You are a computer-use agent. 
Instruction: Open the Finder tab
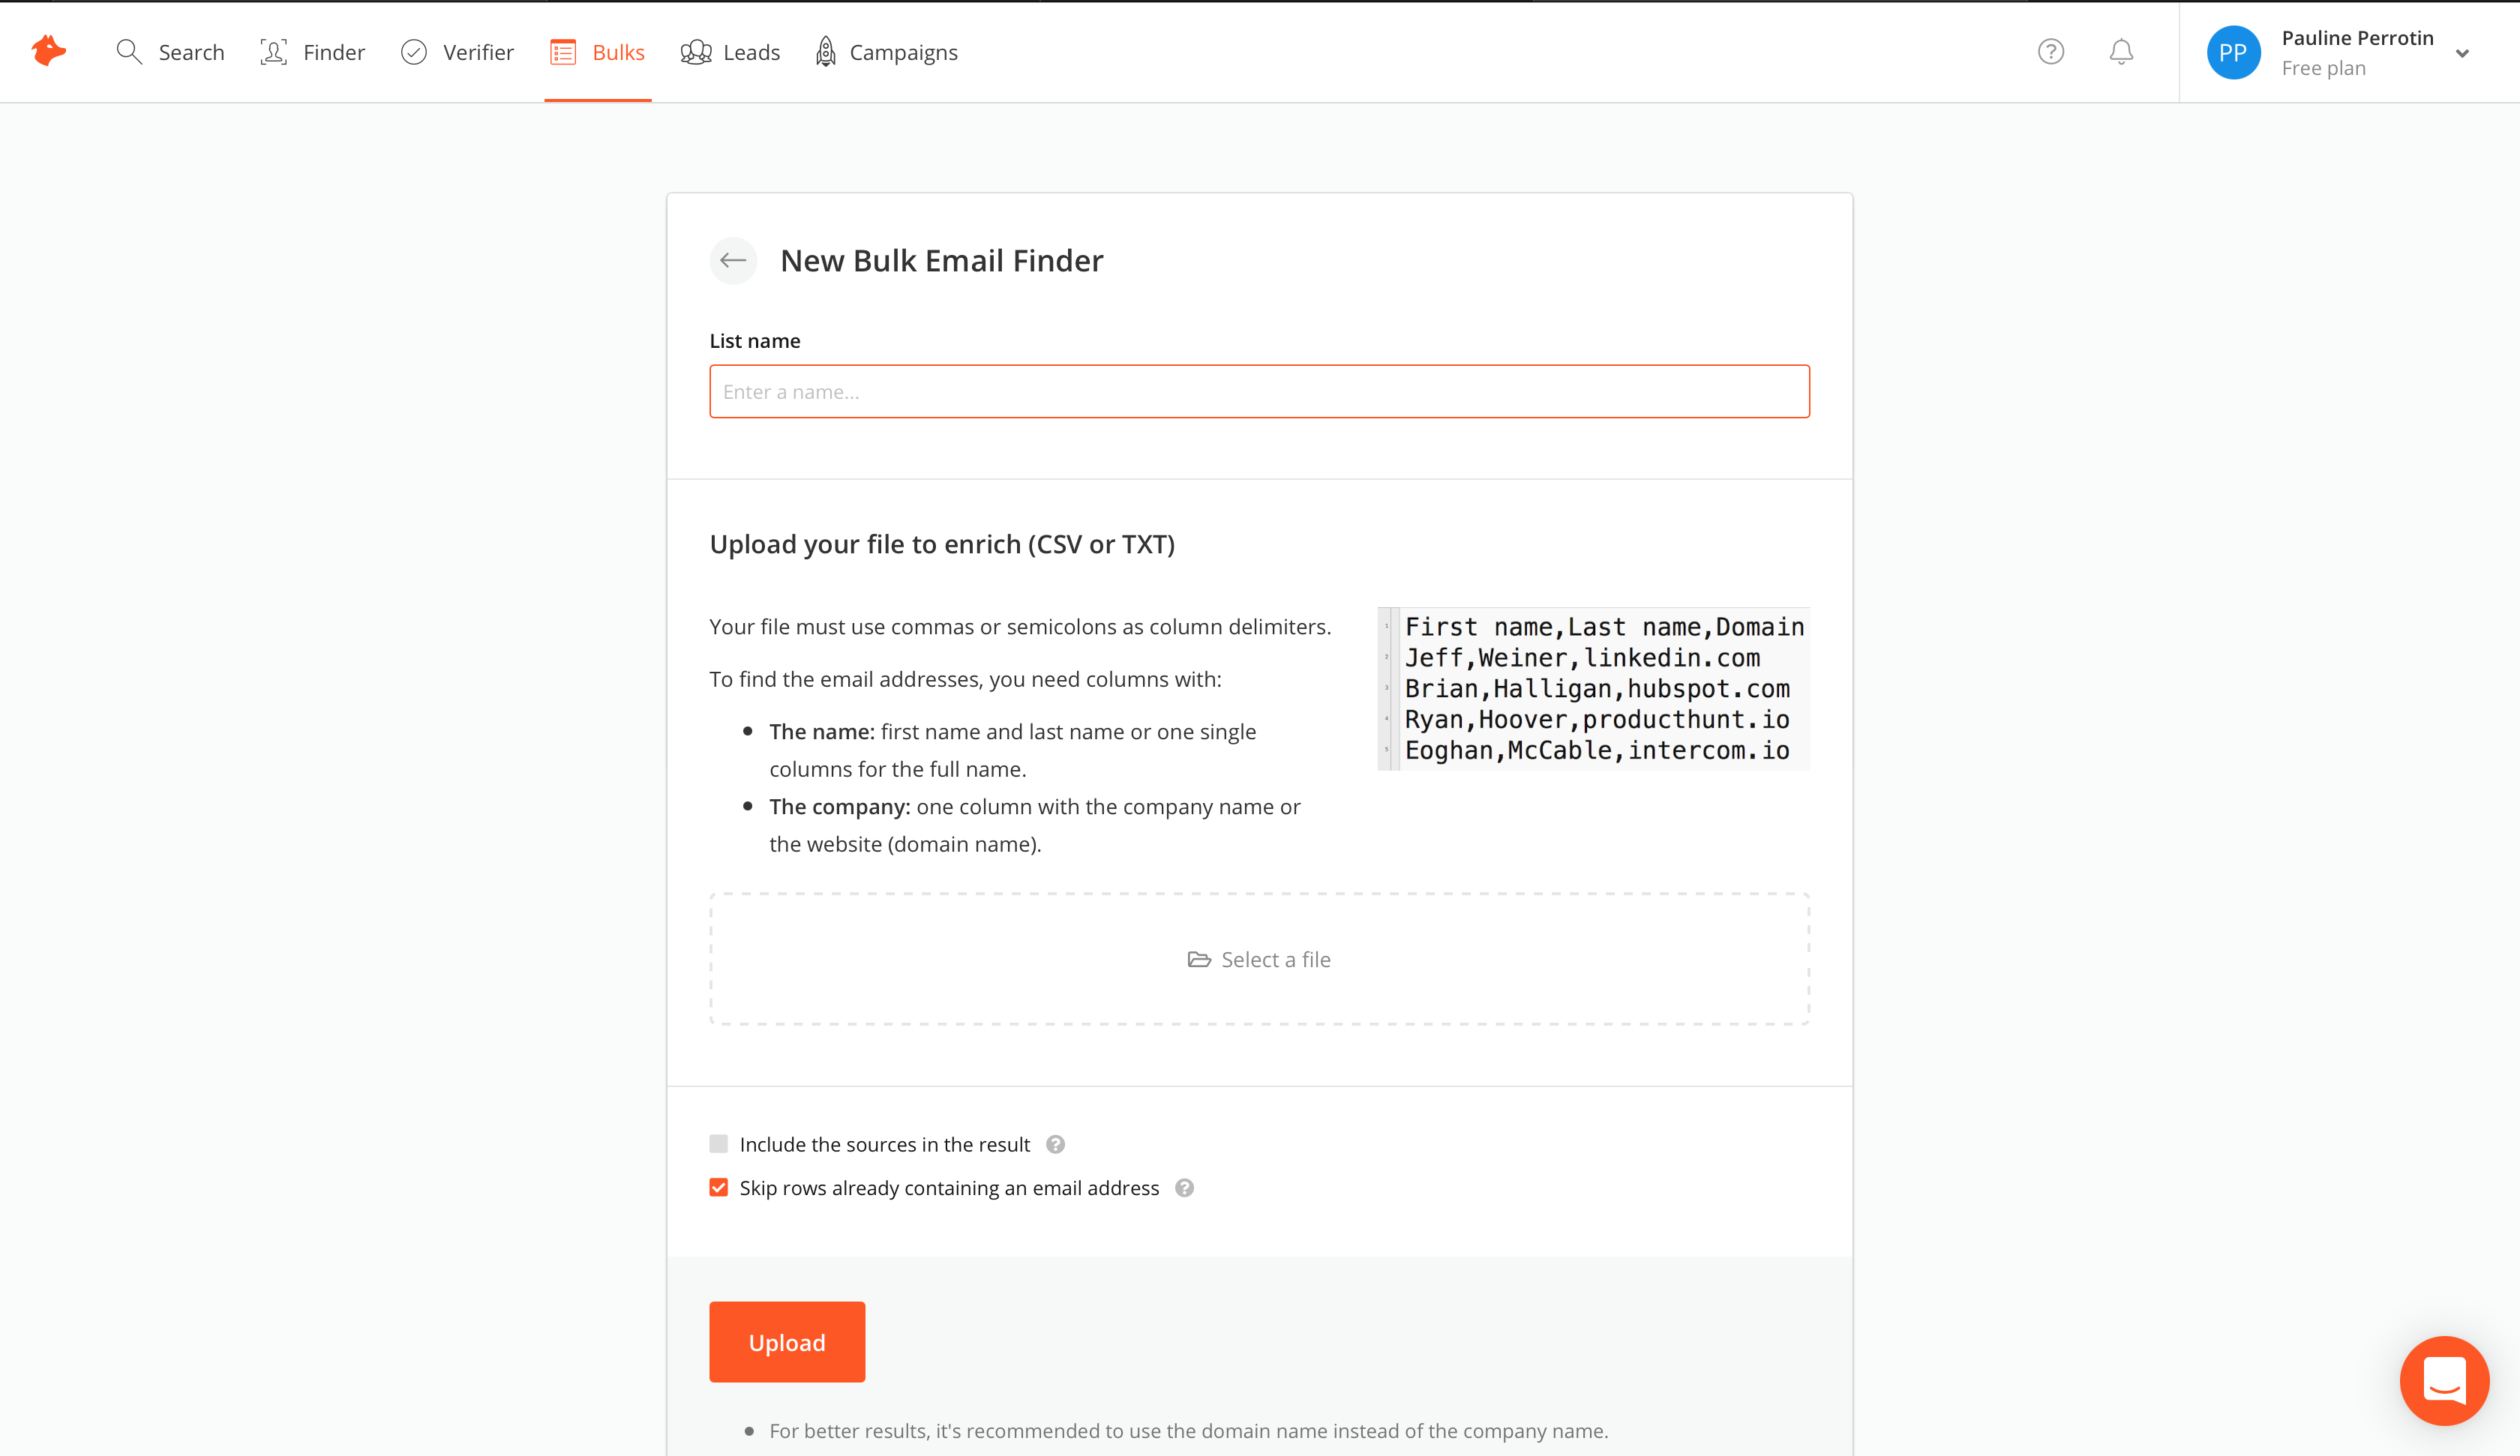[313, 52]
